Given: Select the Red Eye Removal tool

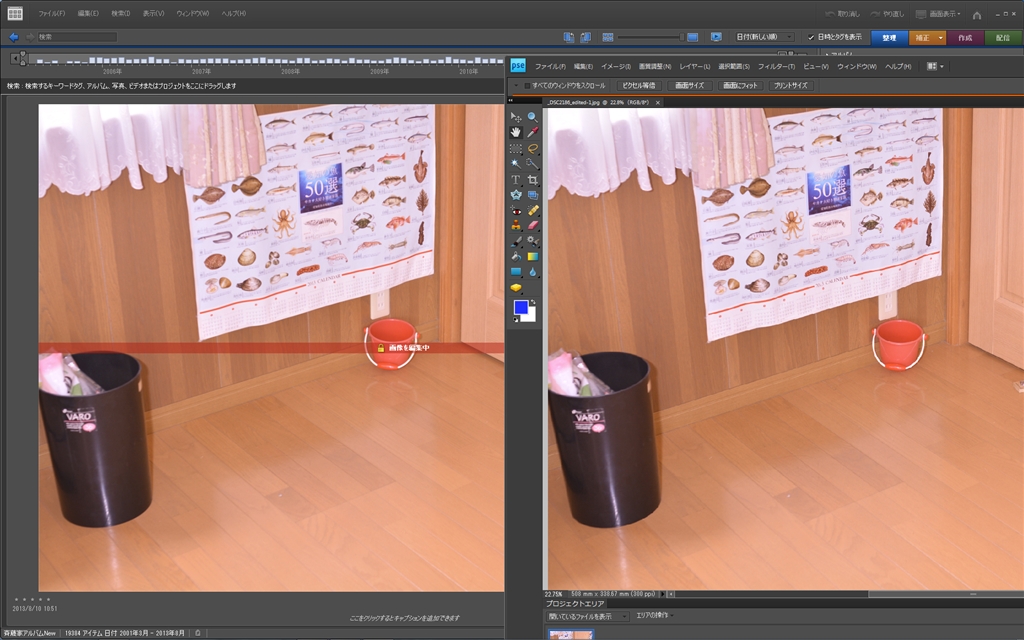Looking at the screenshot, I should click(x=516, y=211).
